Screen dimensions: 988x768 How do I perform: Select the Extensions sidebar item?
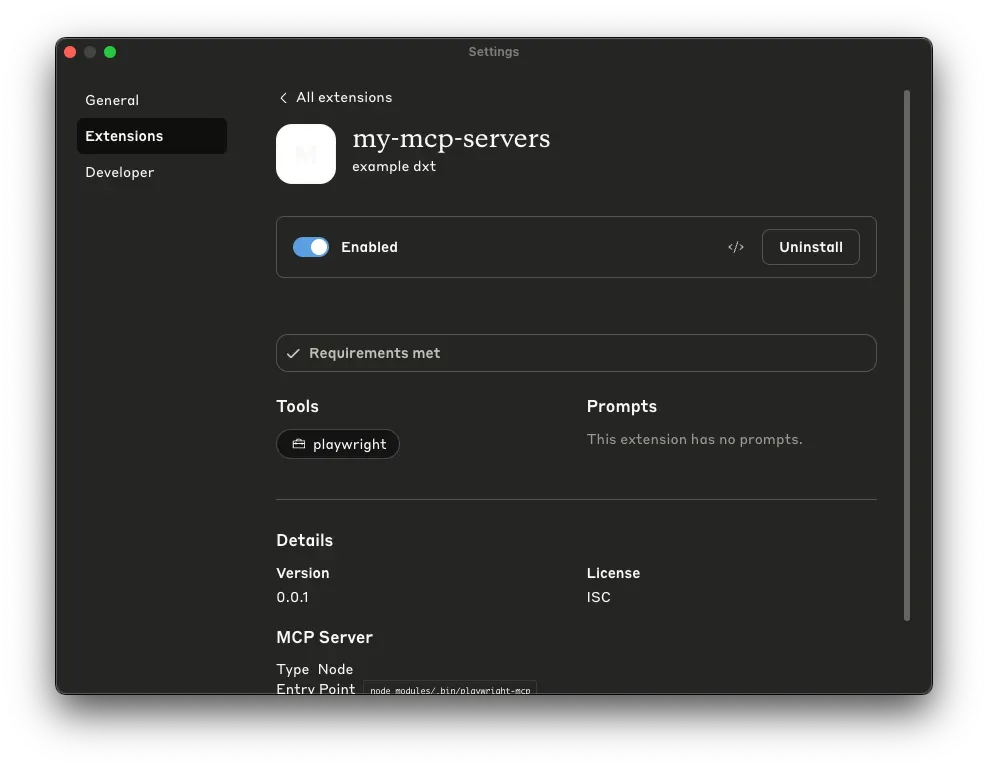click(x=152, y=136)
